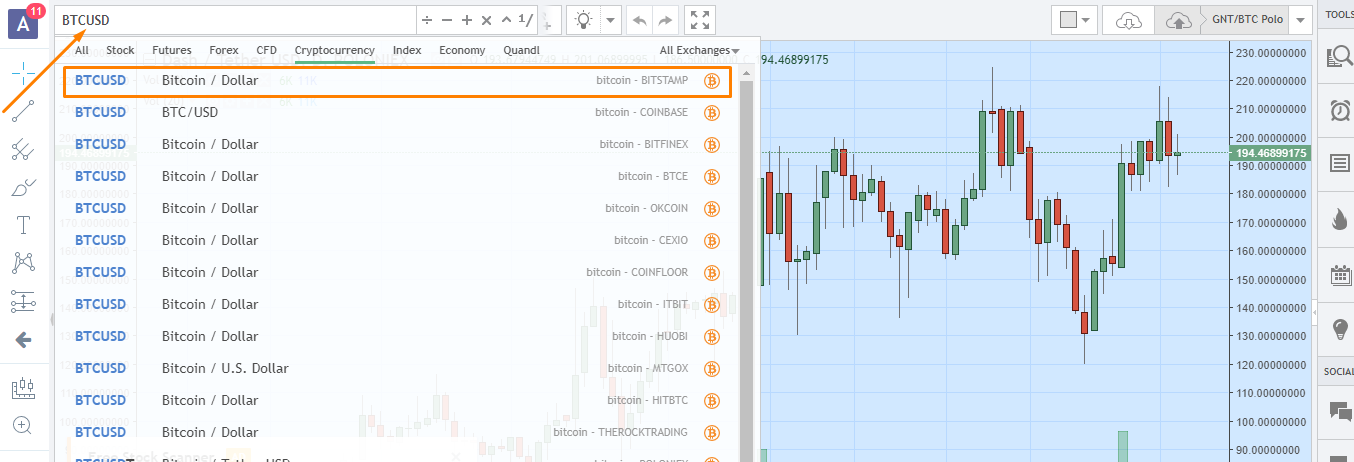This screenshot has height=462, width=1354.
Task: Open dropdown arrow next to lightbulb
Action: tap(610, 20)
